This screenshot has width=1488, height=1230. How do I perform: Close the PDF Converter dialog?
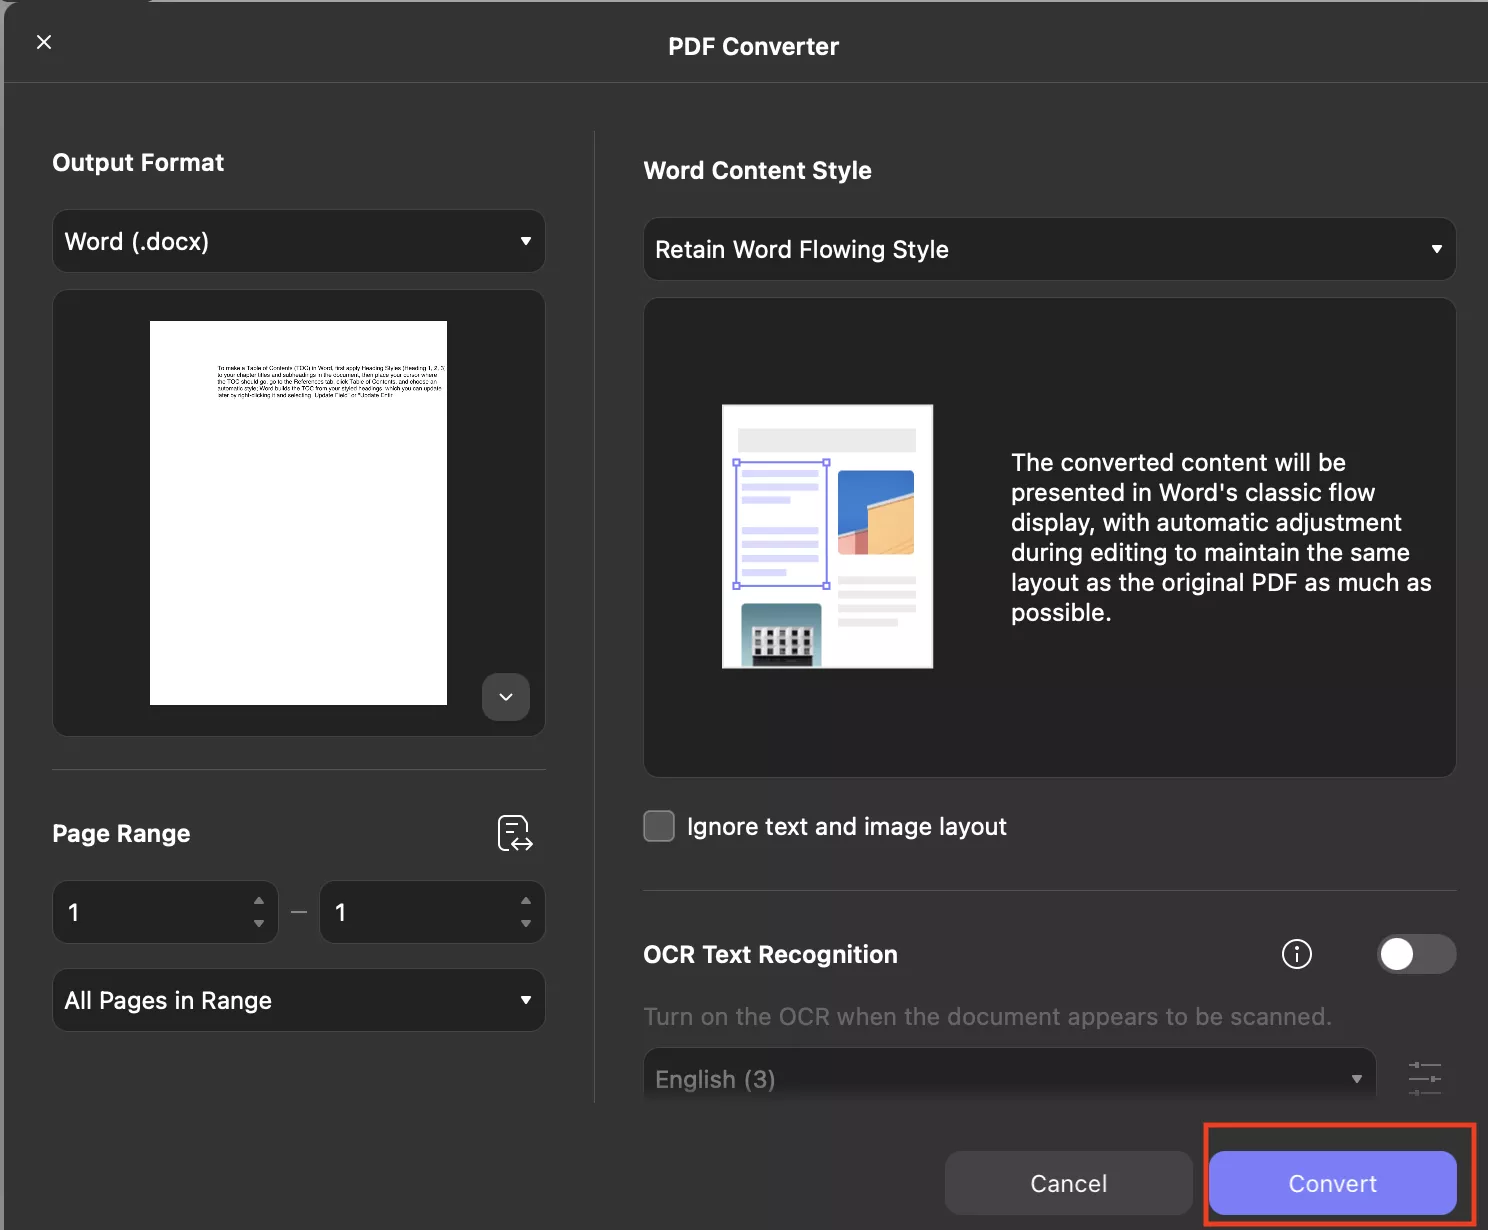44,42
